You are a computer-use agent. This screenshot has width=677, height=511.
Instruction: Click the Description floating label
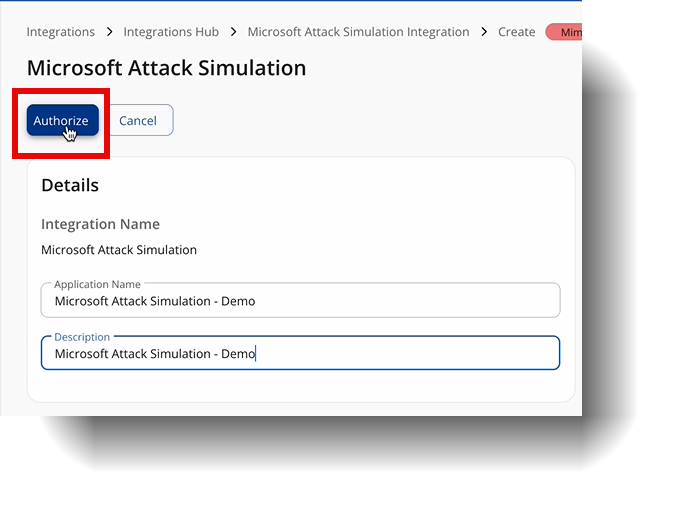82,337
